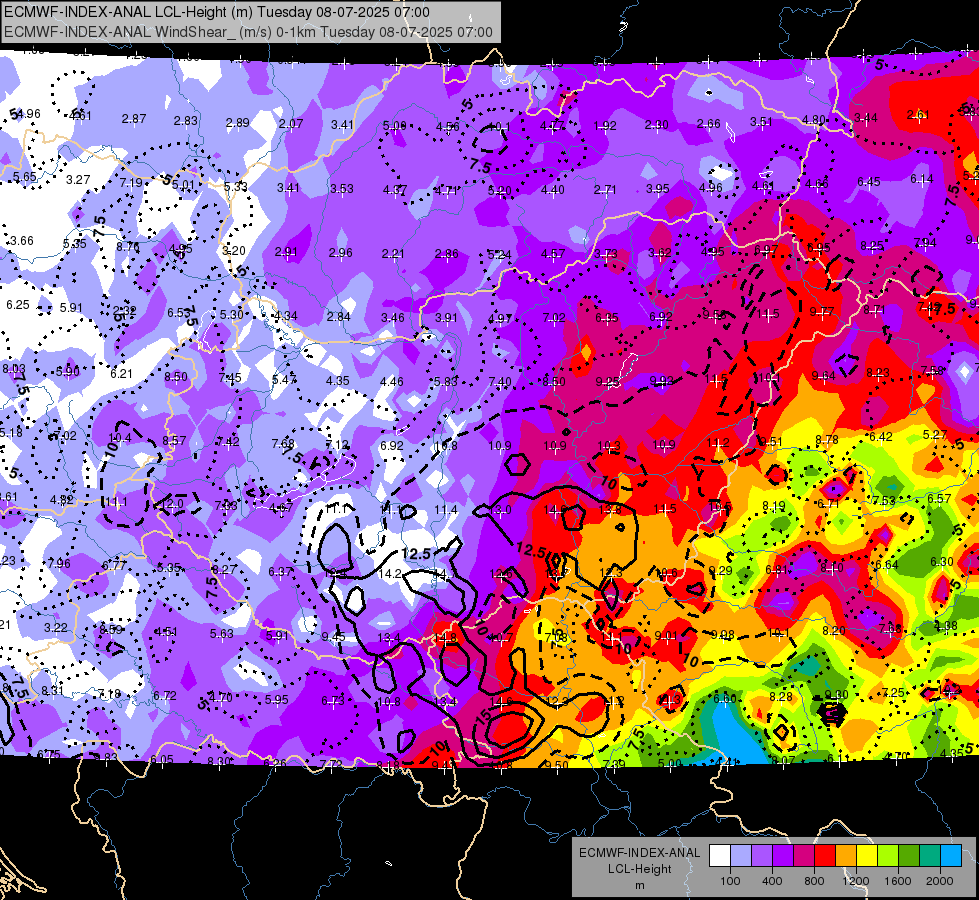Click the 2.84 wind shear value

[x=338, y=317]
